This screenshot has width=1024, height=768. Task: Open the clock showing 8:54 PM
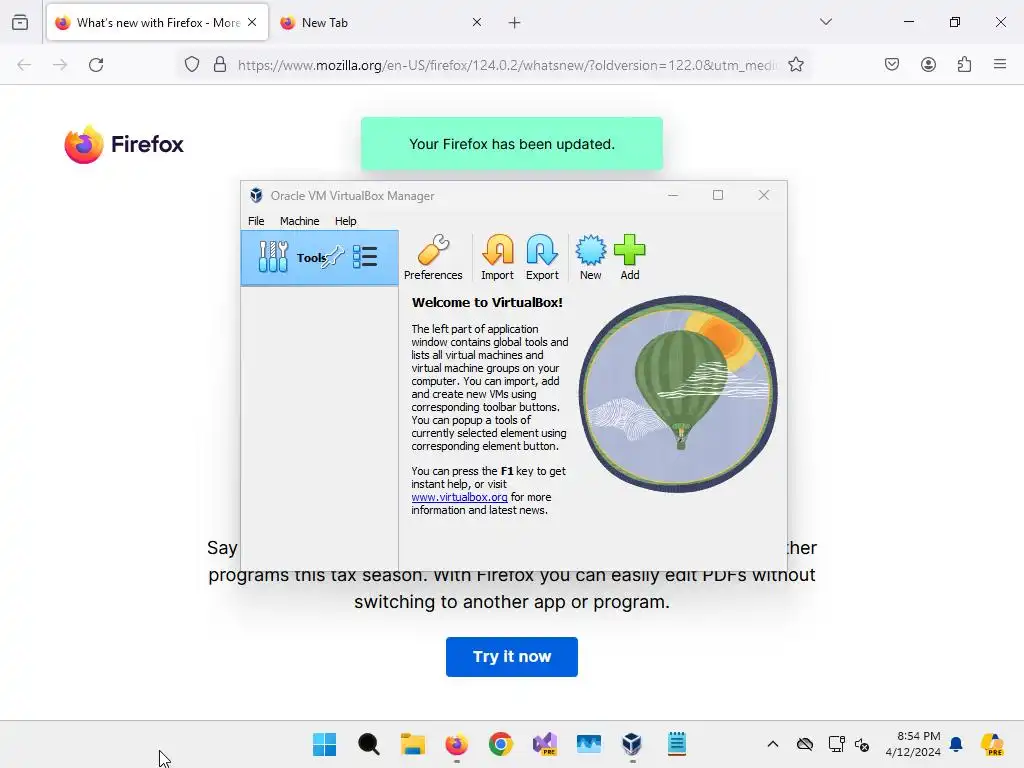pos(913,744)
